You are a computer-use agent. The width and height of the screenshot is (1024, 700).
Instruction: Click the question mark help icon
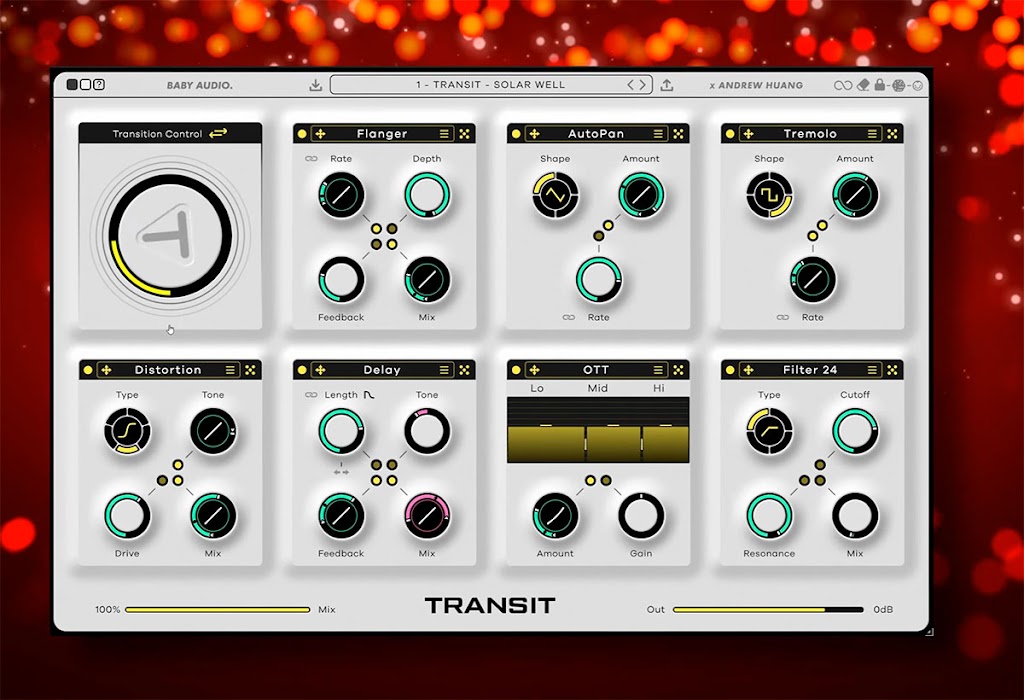click(x=99, y=84)
